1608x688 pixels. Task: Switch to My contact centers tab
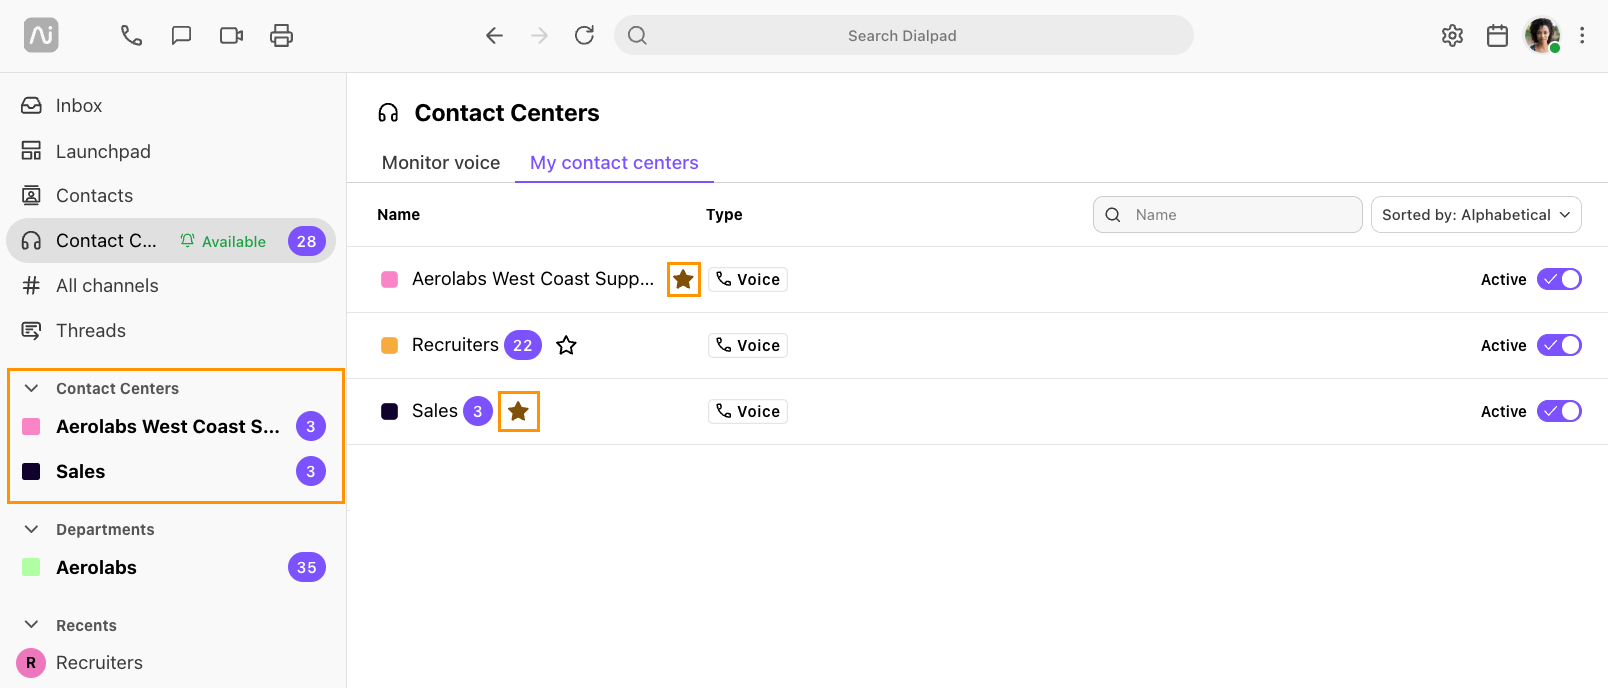[x=614, y=163]
